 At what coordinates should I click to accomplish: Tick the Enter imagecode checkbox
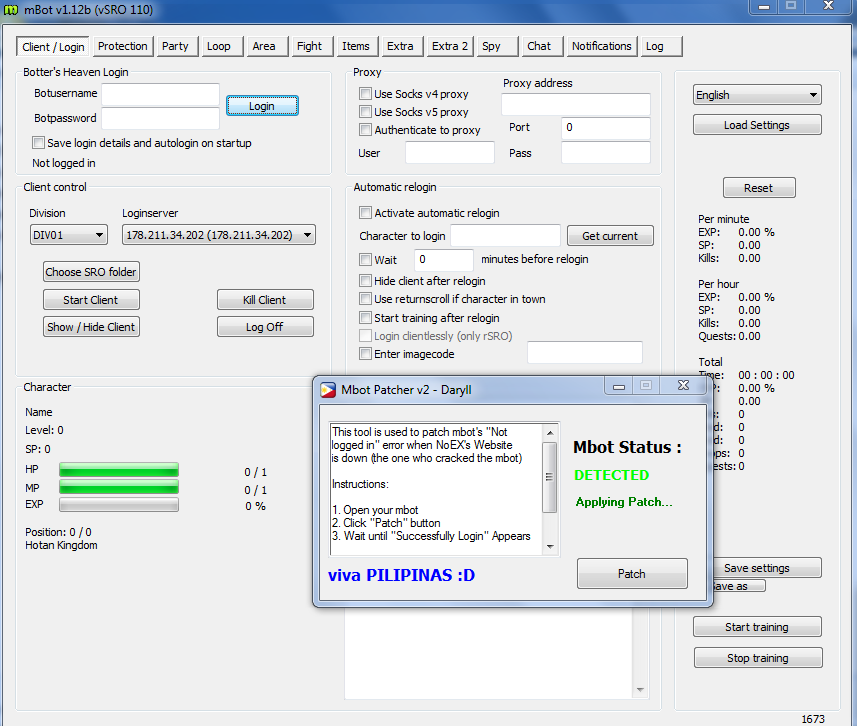(x=365, y=354)
